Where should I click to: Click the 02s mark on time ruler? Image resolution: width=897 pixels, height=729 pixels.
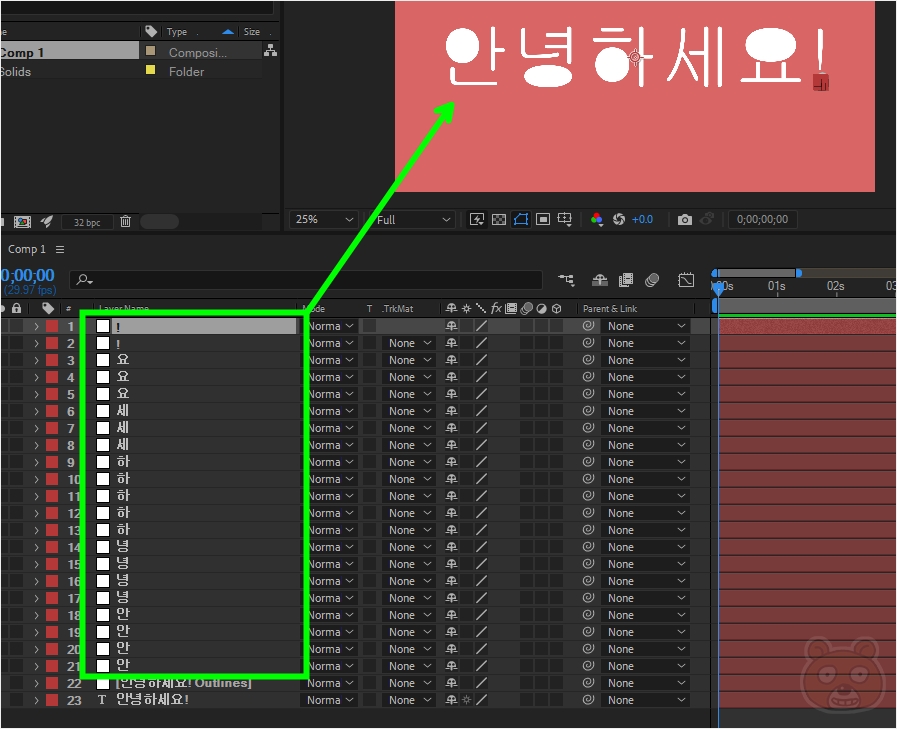(835, 286)
